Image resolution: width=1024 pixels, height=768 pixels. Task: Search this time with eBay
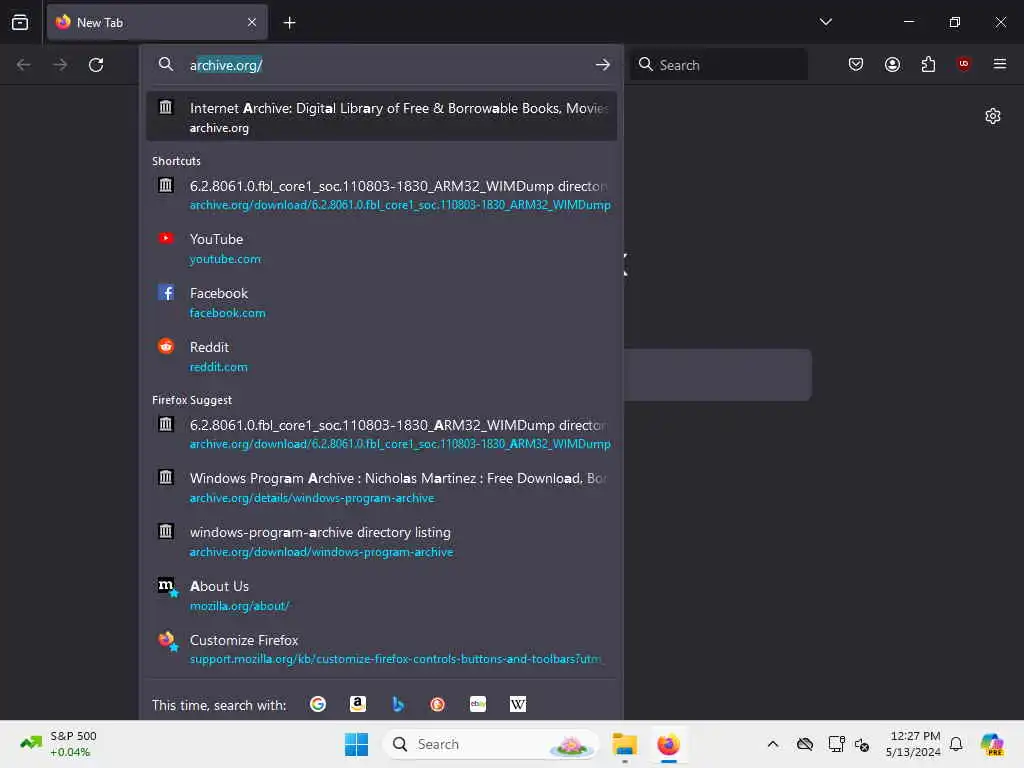[478, 704]
